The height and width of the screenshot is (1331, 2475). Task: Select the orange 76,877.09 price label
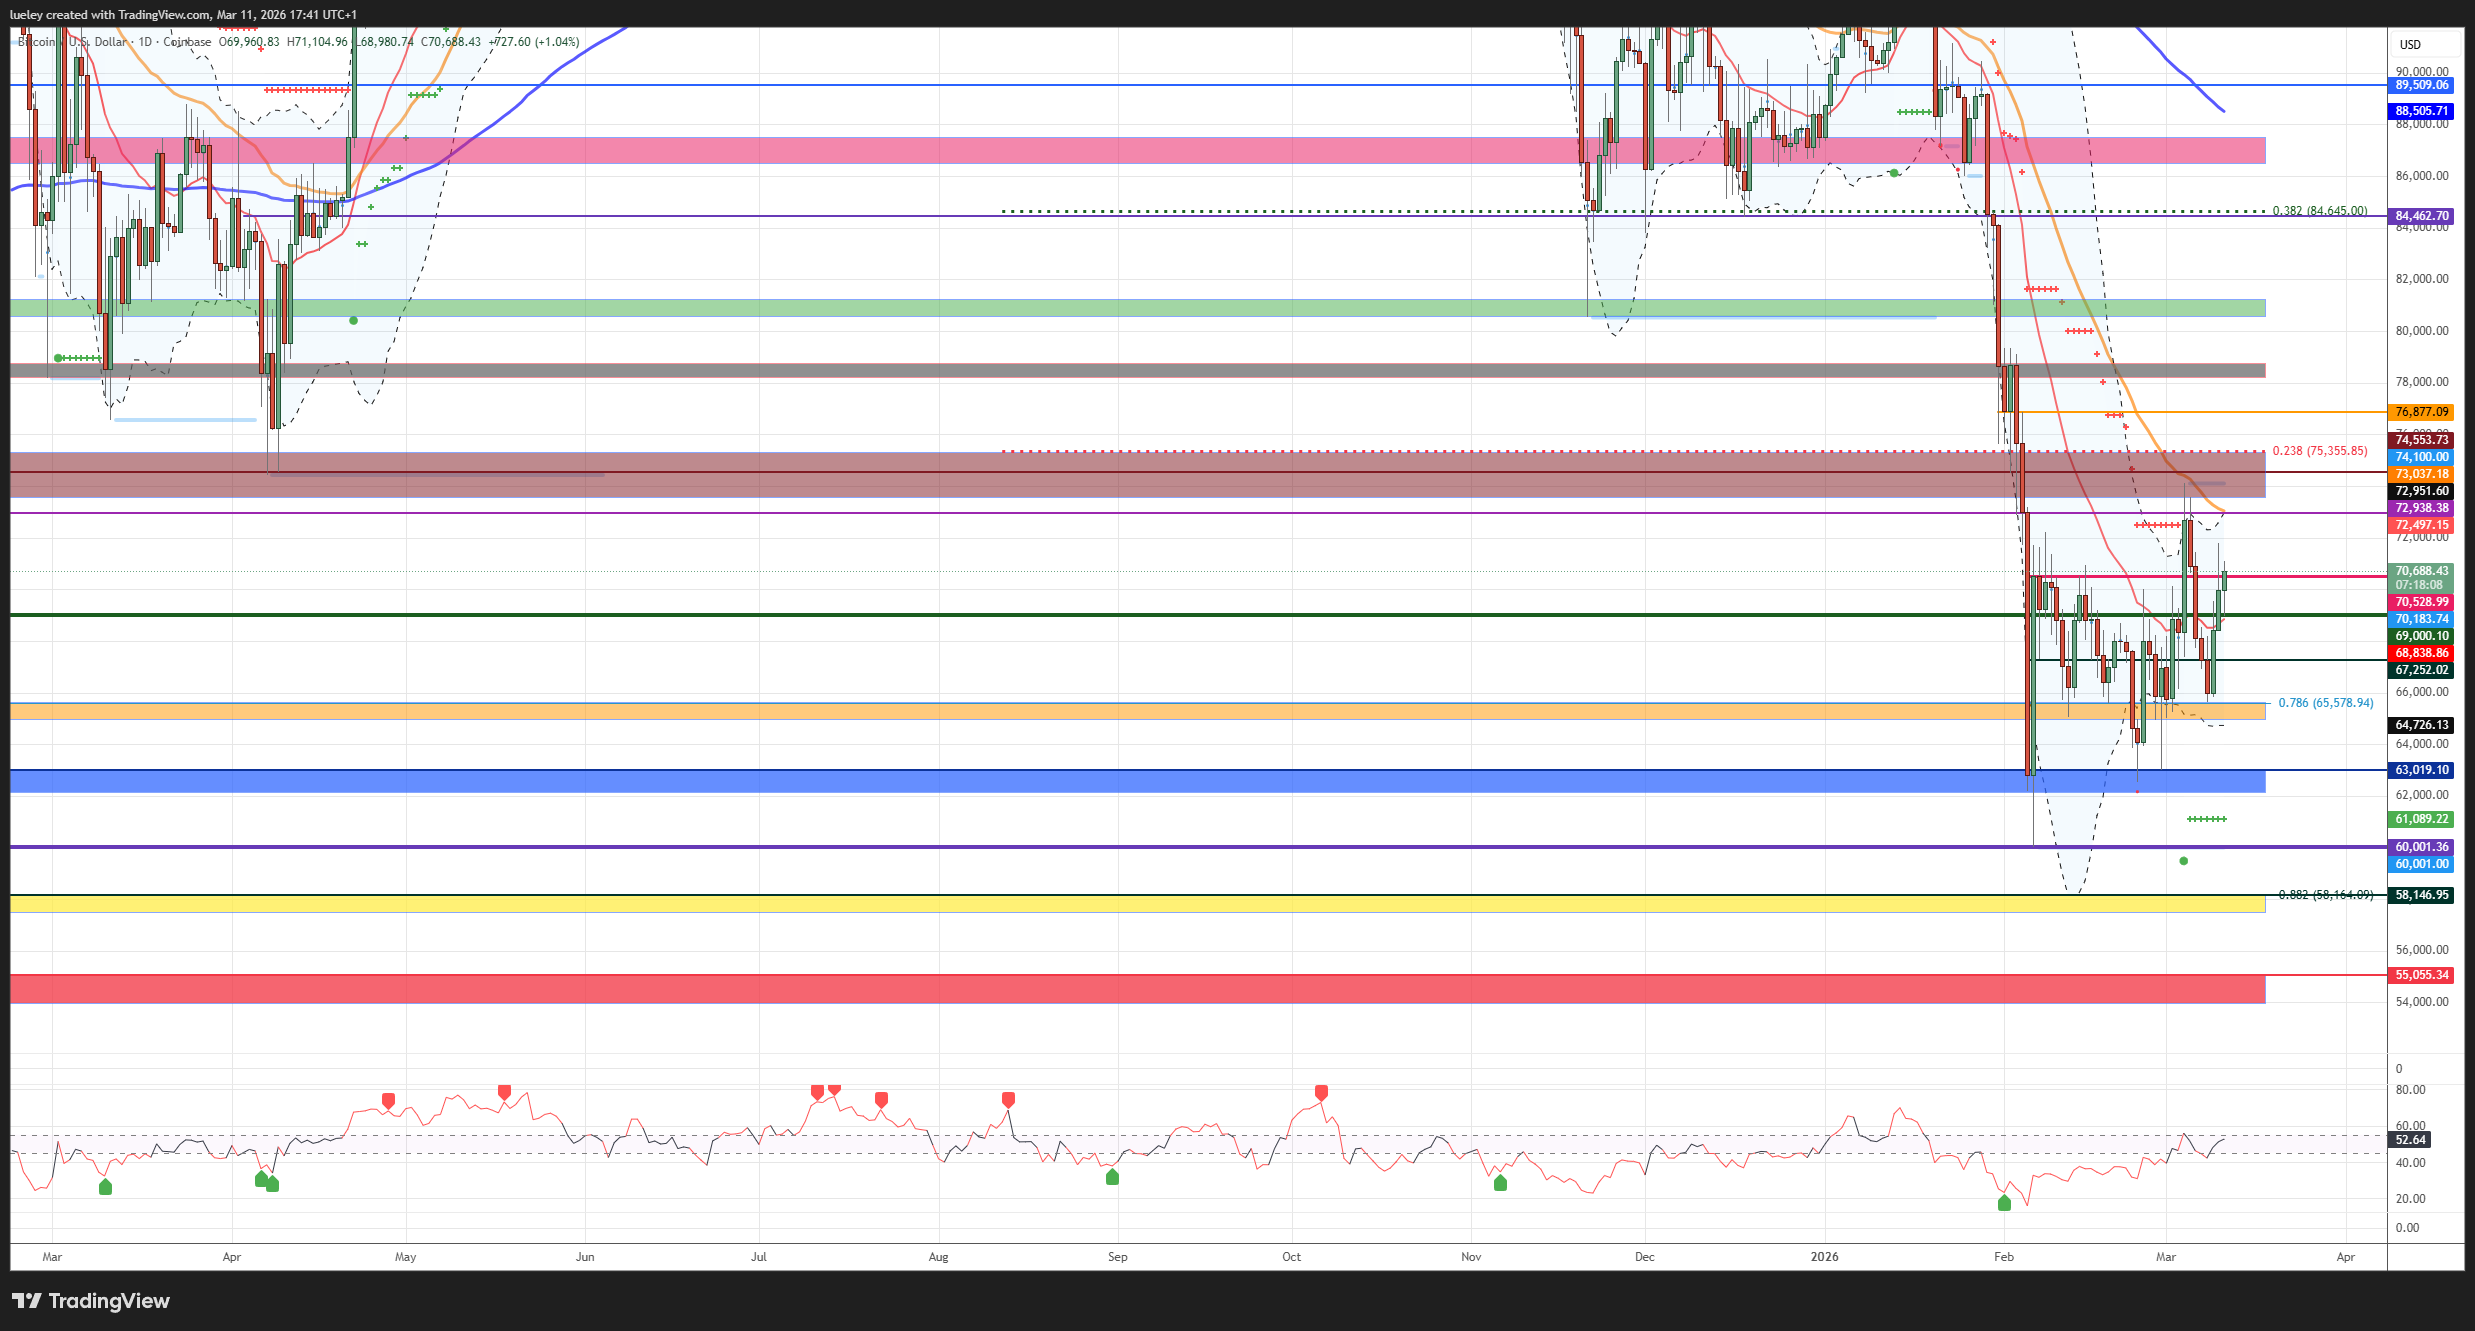click(2421, 412)
